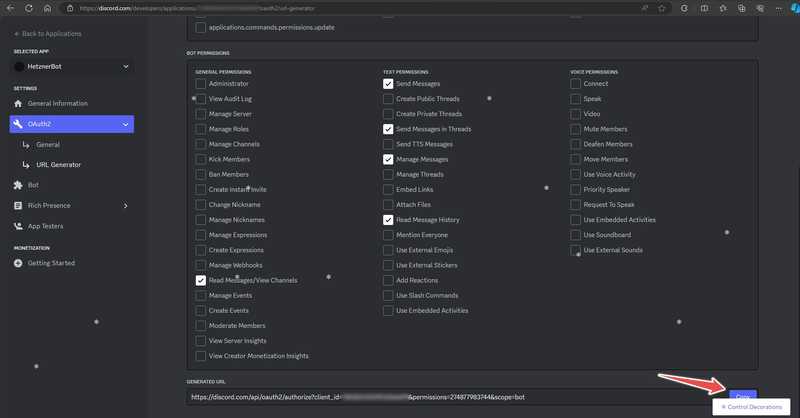Screen dimensions: 800x418
Task: Collapse the OAuth2 section chevron
Action: (x=125, y=125)
